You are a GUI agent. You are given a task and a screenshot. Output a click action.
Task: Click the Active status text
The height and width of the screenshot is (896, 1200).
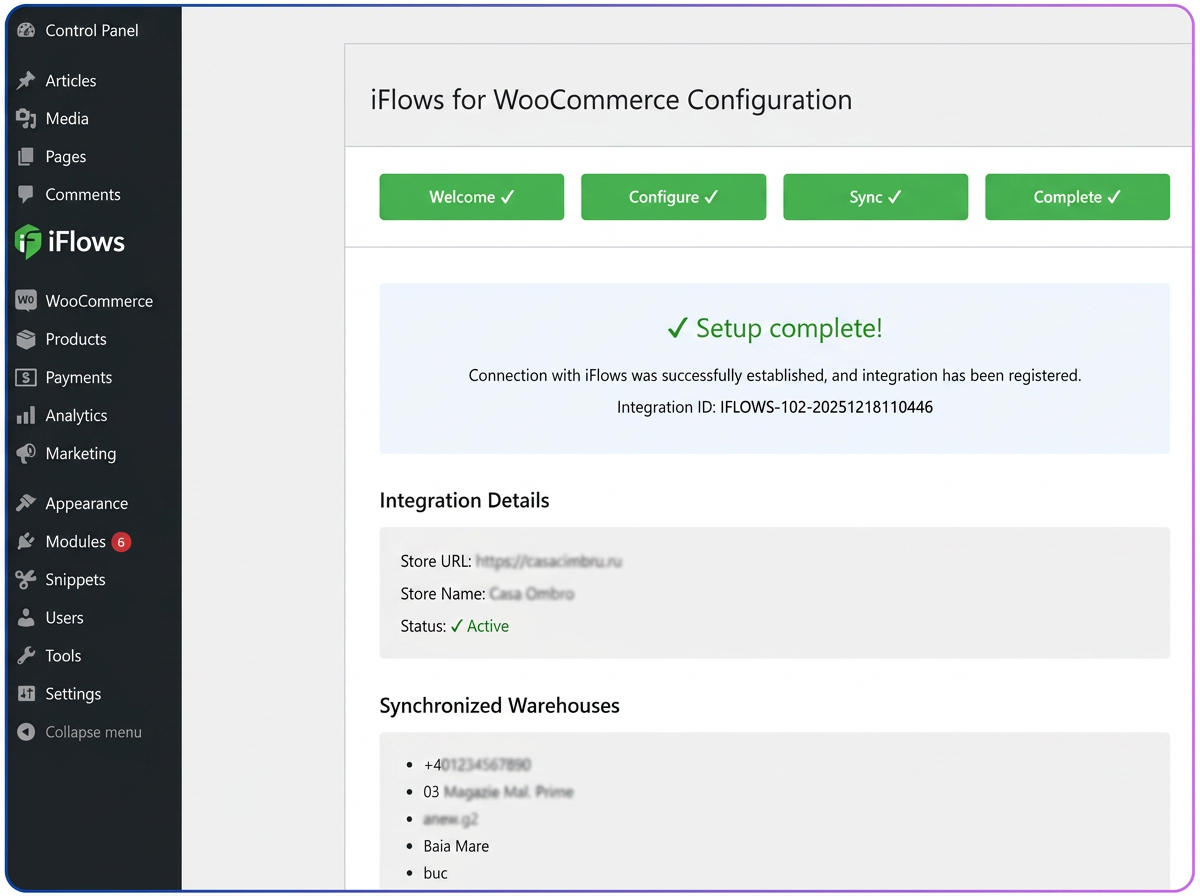[479, 626]
